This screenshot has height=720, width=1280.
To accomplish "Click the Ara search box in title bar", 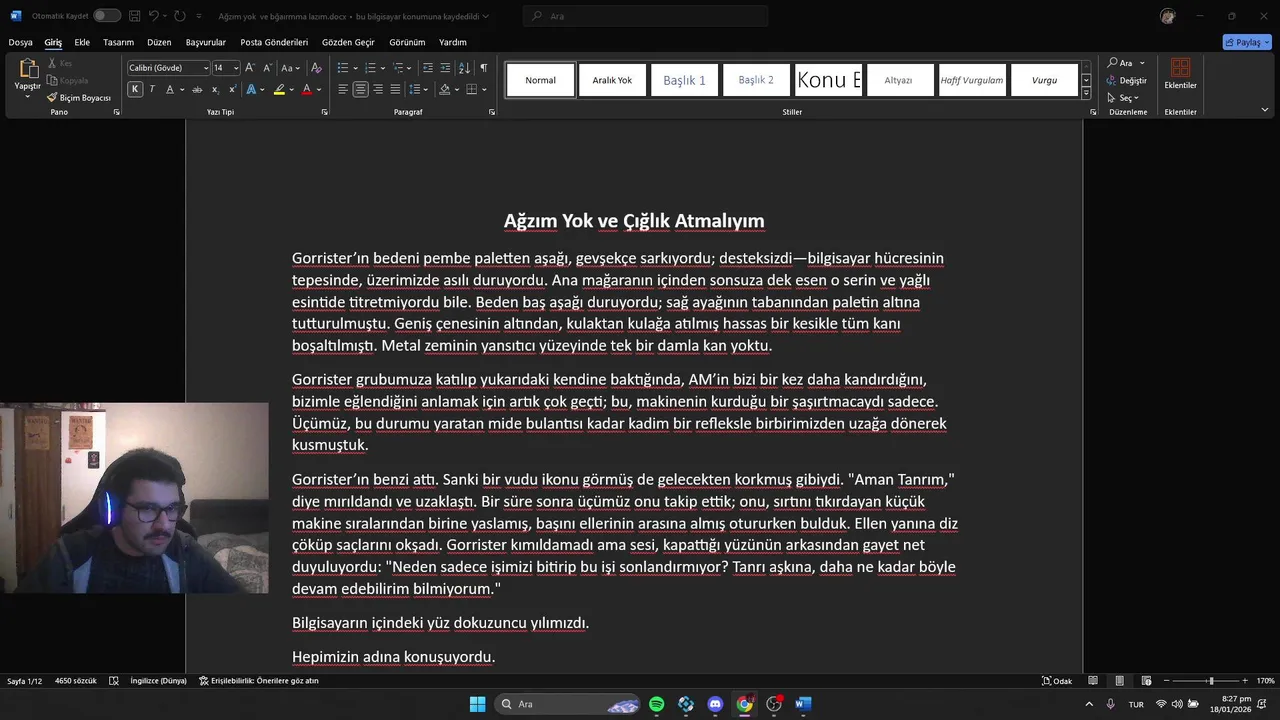I will tap(646, 16).
